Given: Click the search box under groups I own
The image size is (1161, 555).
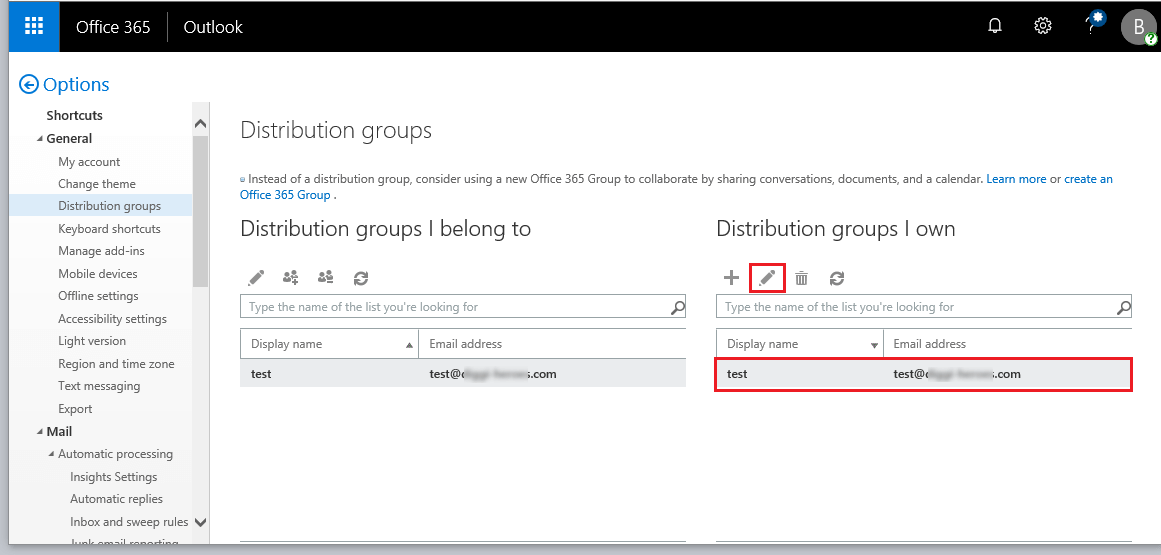Looking at the screenshot, I should pos(914,307).
